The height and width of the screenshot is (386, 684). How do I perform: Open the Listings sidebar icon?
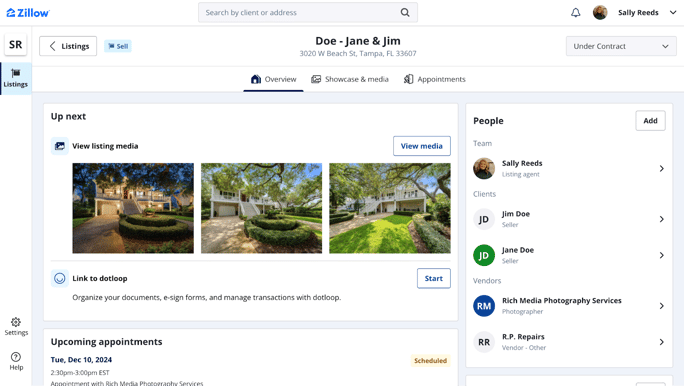tap(16, 79)
